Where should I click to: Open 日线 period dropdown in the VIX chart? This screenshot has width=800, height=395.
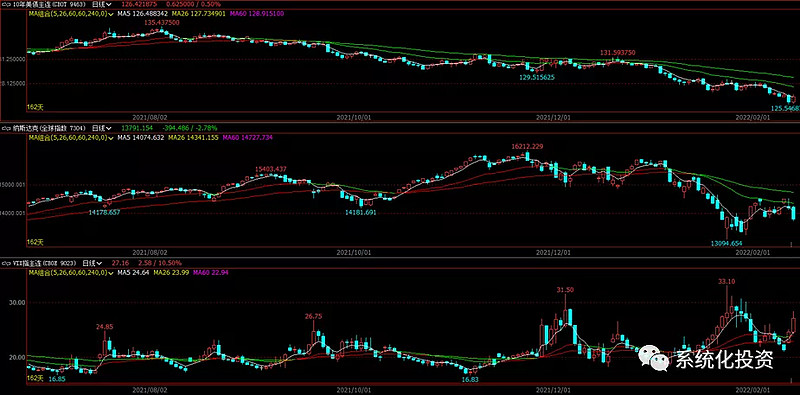coord(92,263)
